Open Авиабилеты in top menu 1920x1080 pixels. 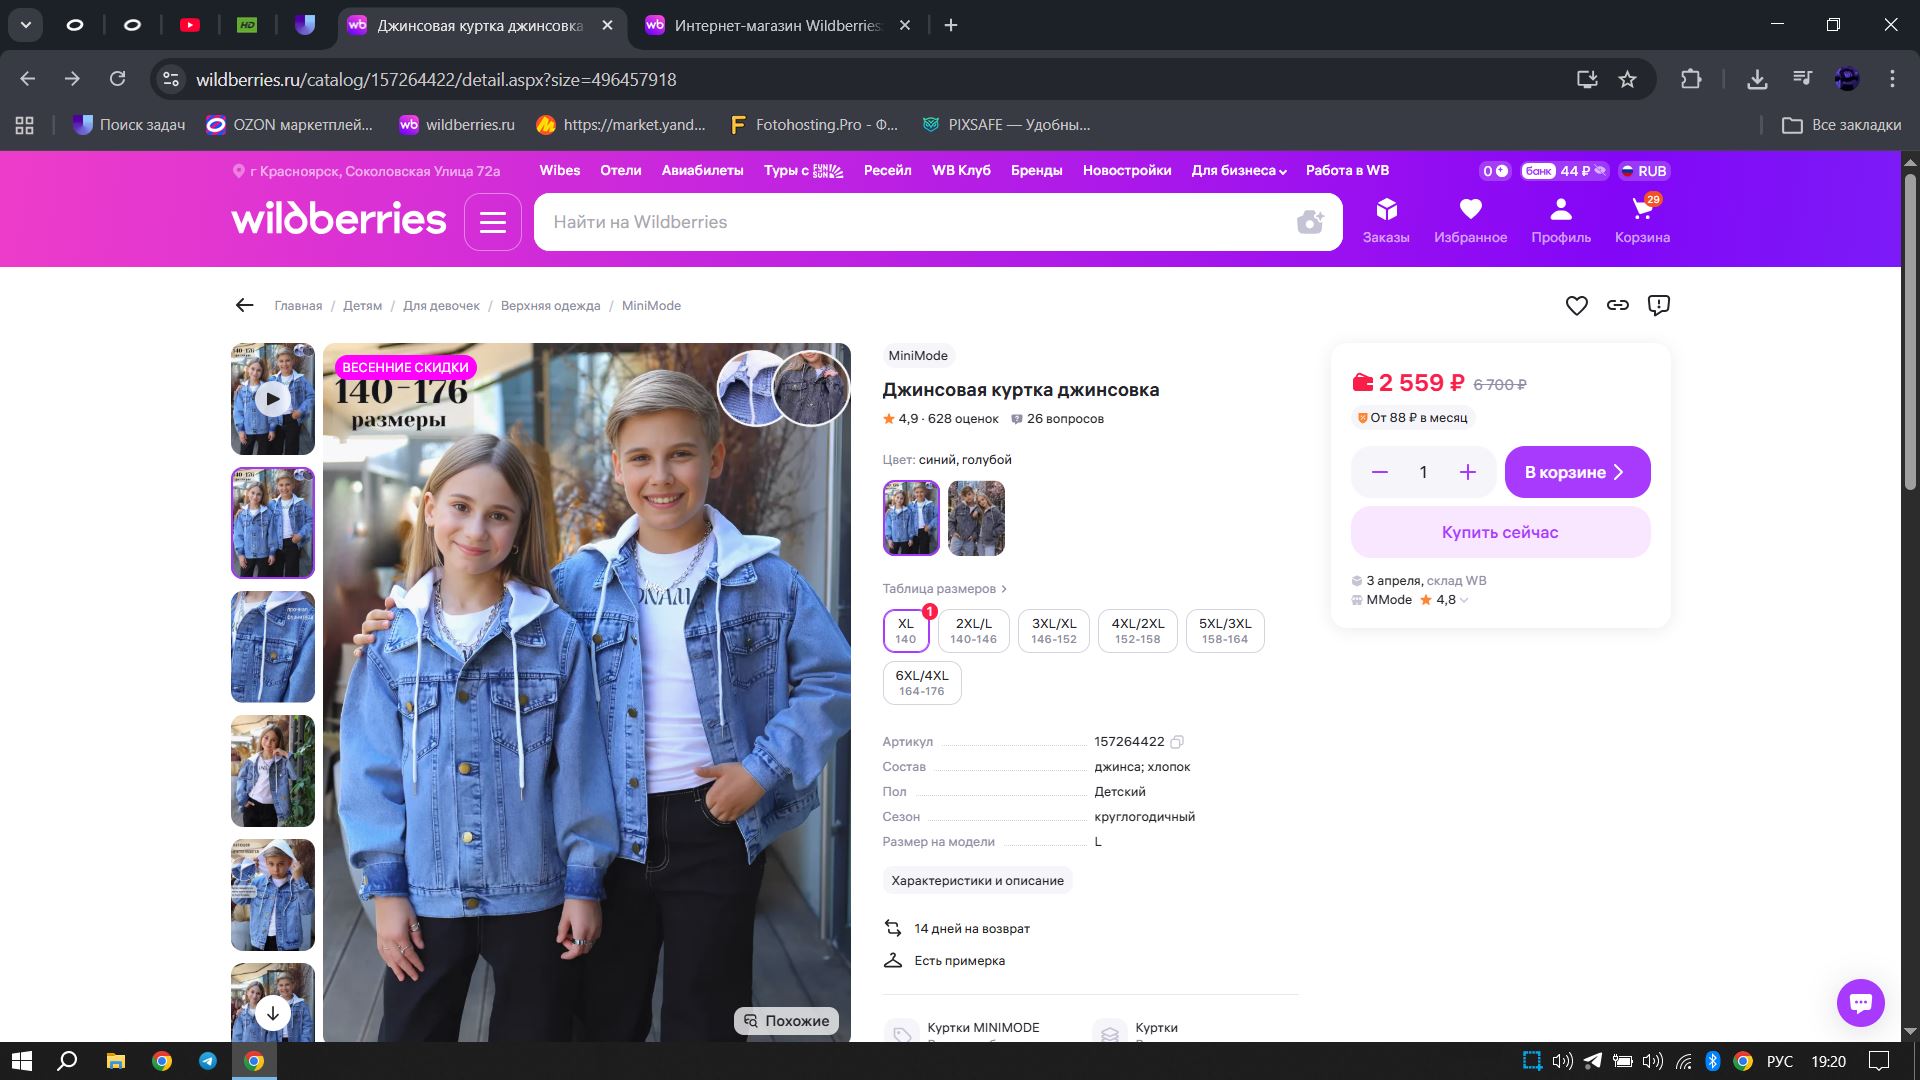702,171
